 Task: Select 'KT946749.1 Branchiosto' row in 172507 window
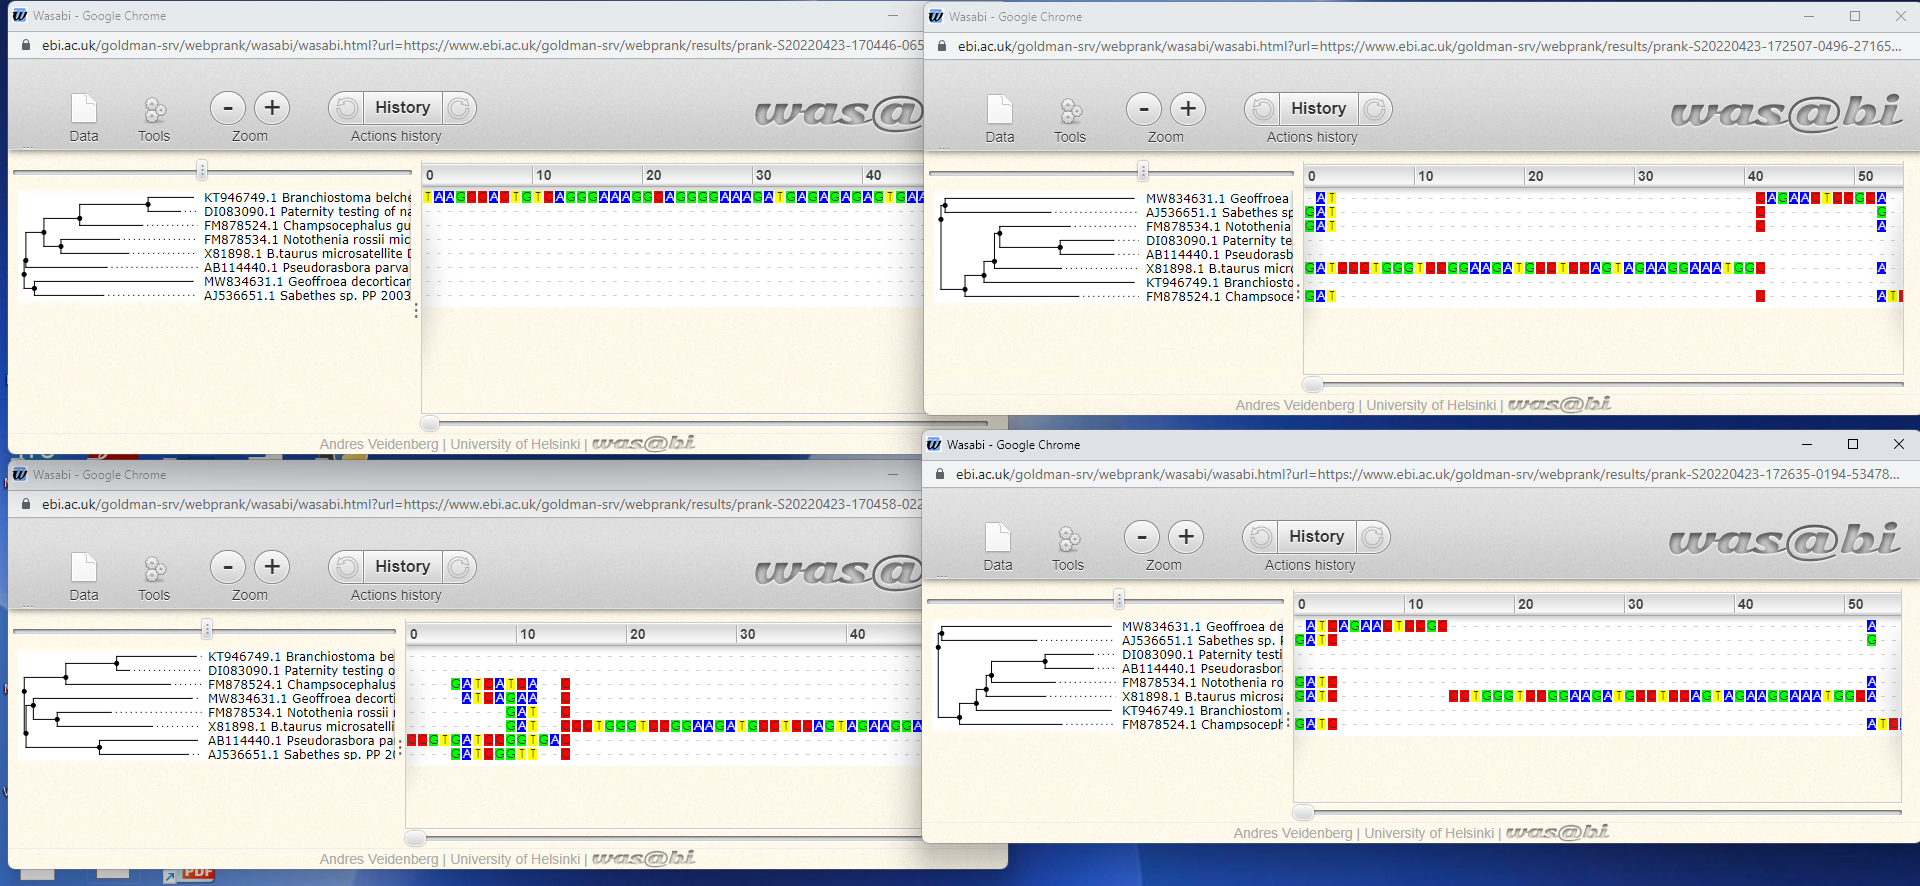(x=1219, y=283)
